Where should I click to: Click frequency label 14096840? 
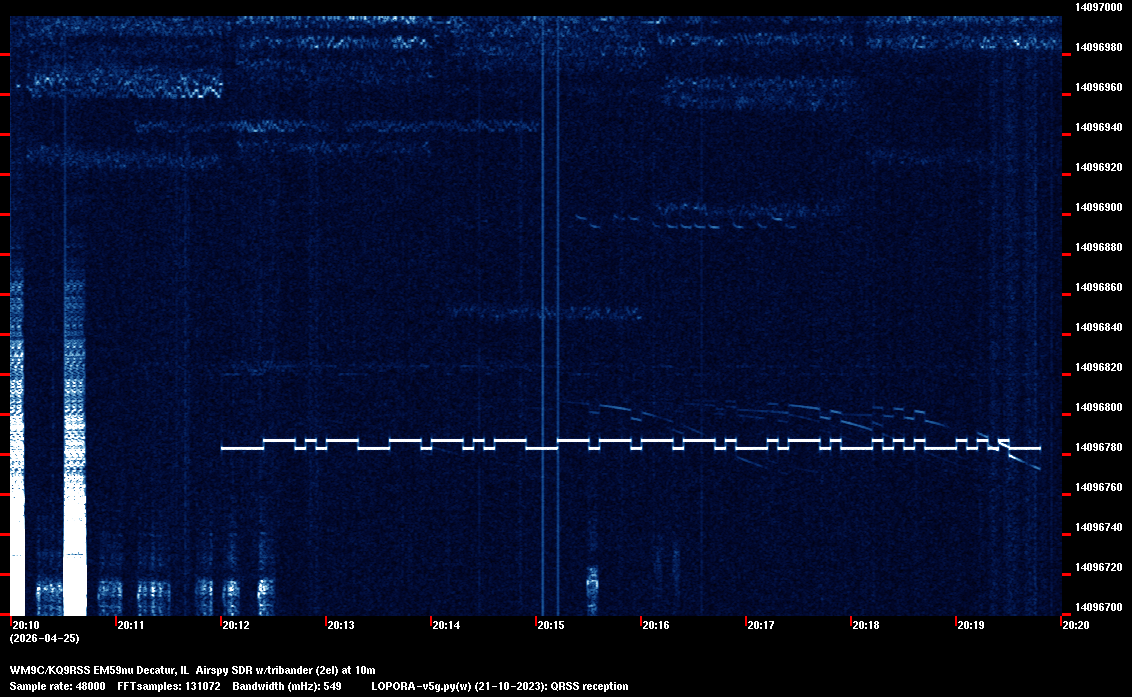pos(1099,327)
